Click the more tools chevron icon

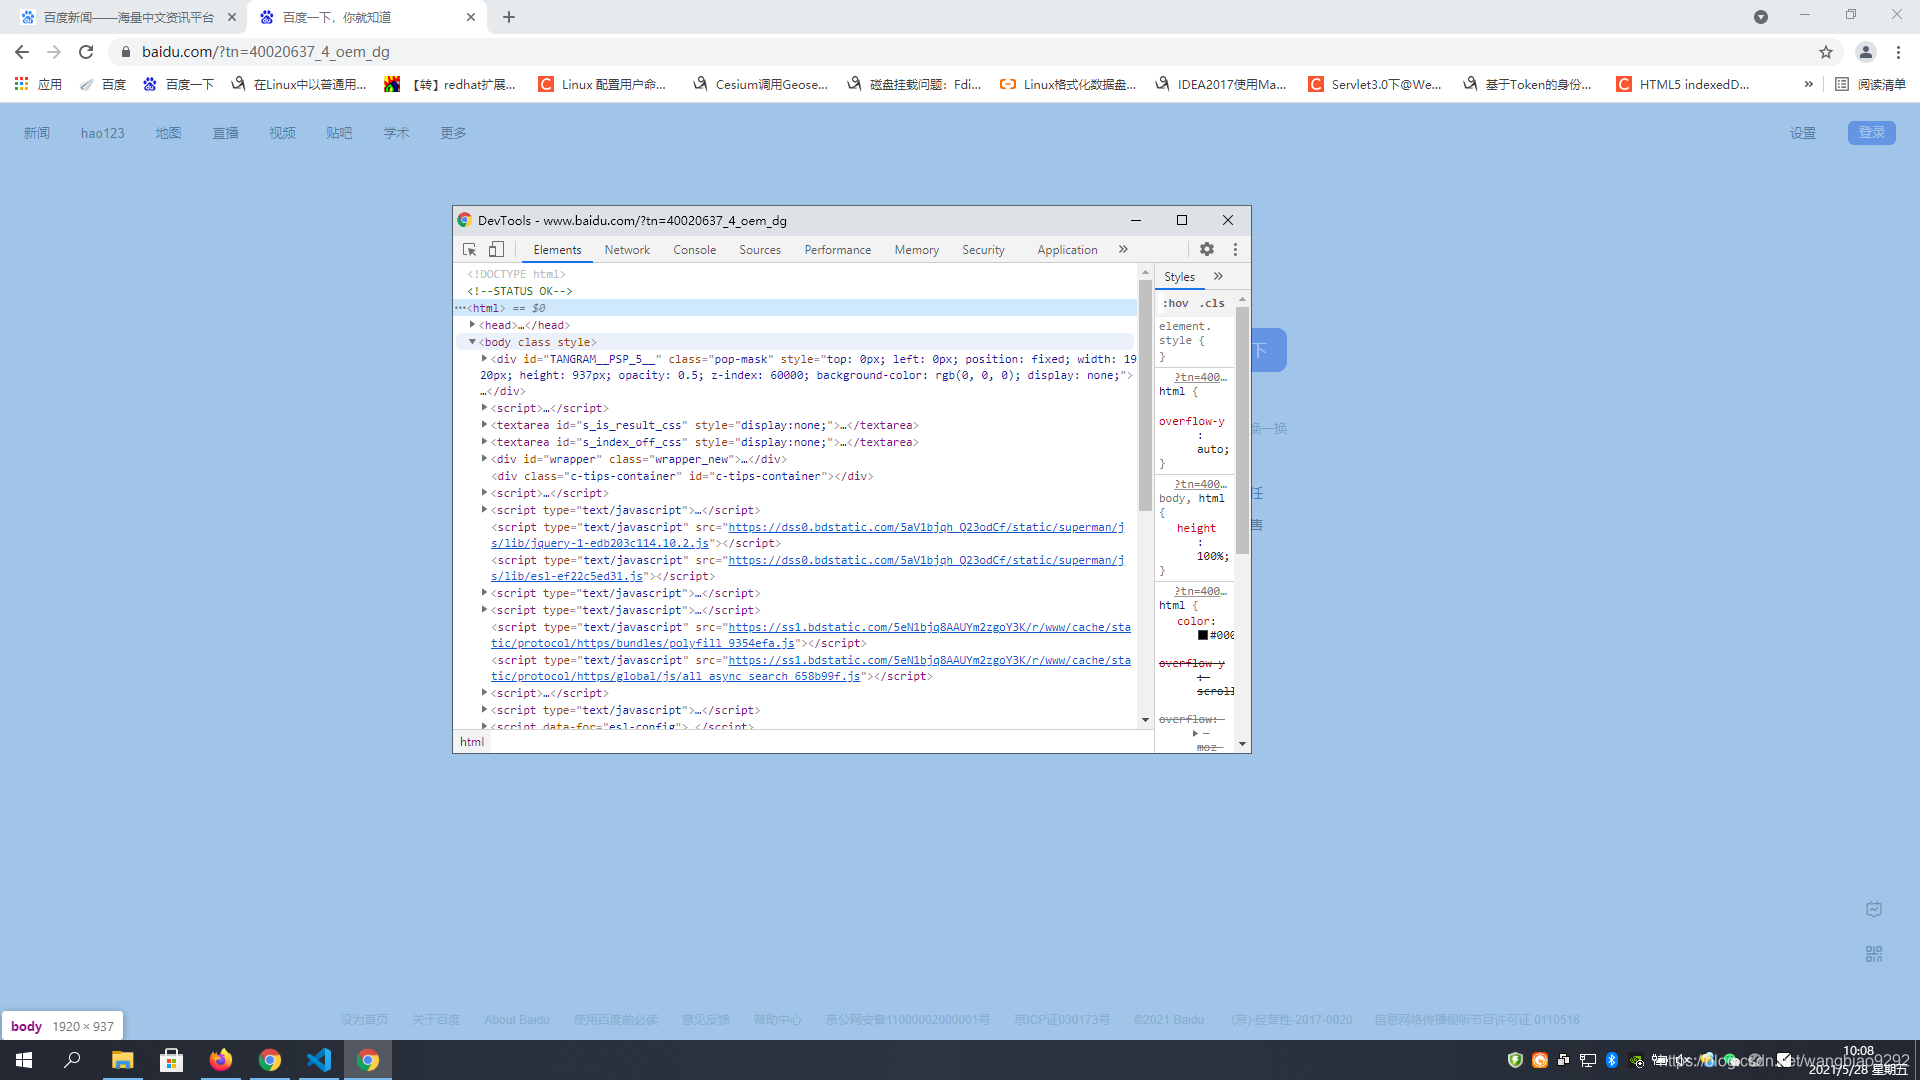click(x=1122, y=249)
